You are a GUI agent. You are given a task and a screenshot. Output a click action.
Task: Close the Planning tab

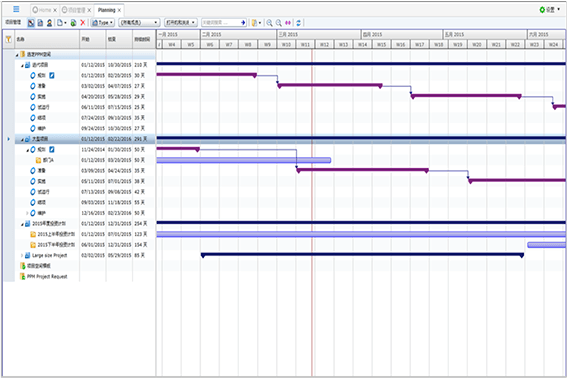click(119, 10)
